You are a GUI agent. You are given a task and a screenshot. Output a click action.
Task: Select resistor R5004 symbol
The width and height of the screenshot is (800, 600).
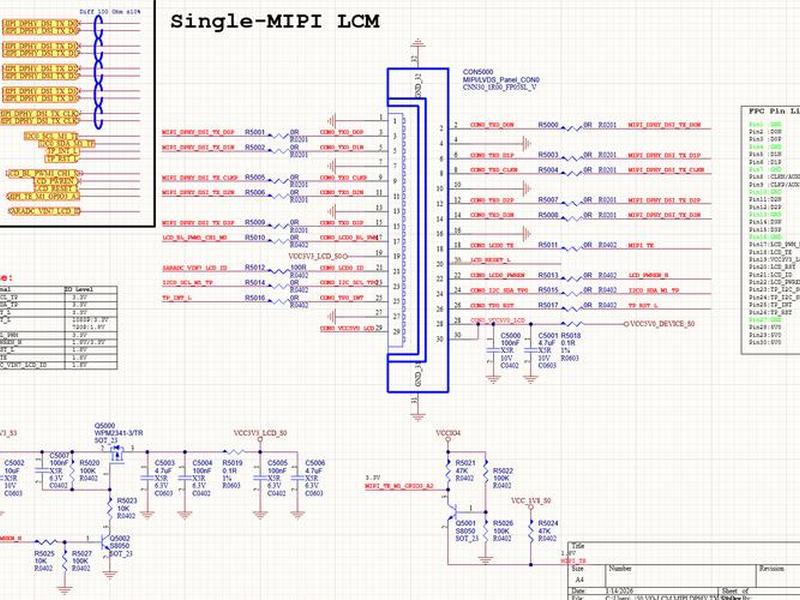tap(571, 173)
